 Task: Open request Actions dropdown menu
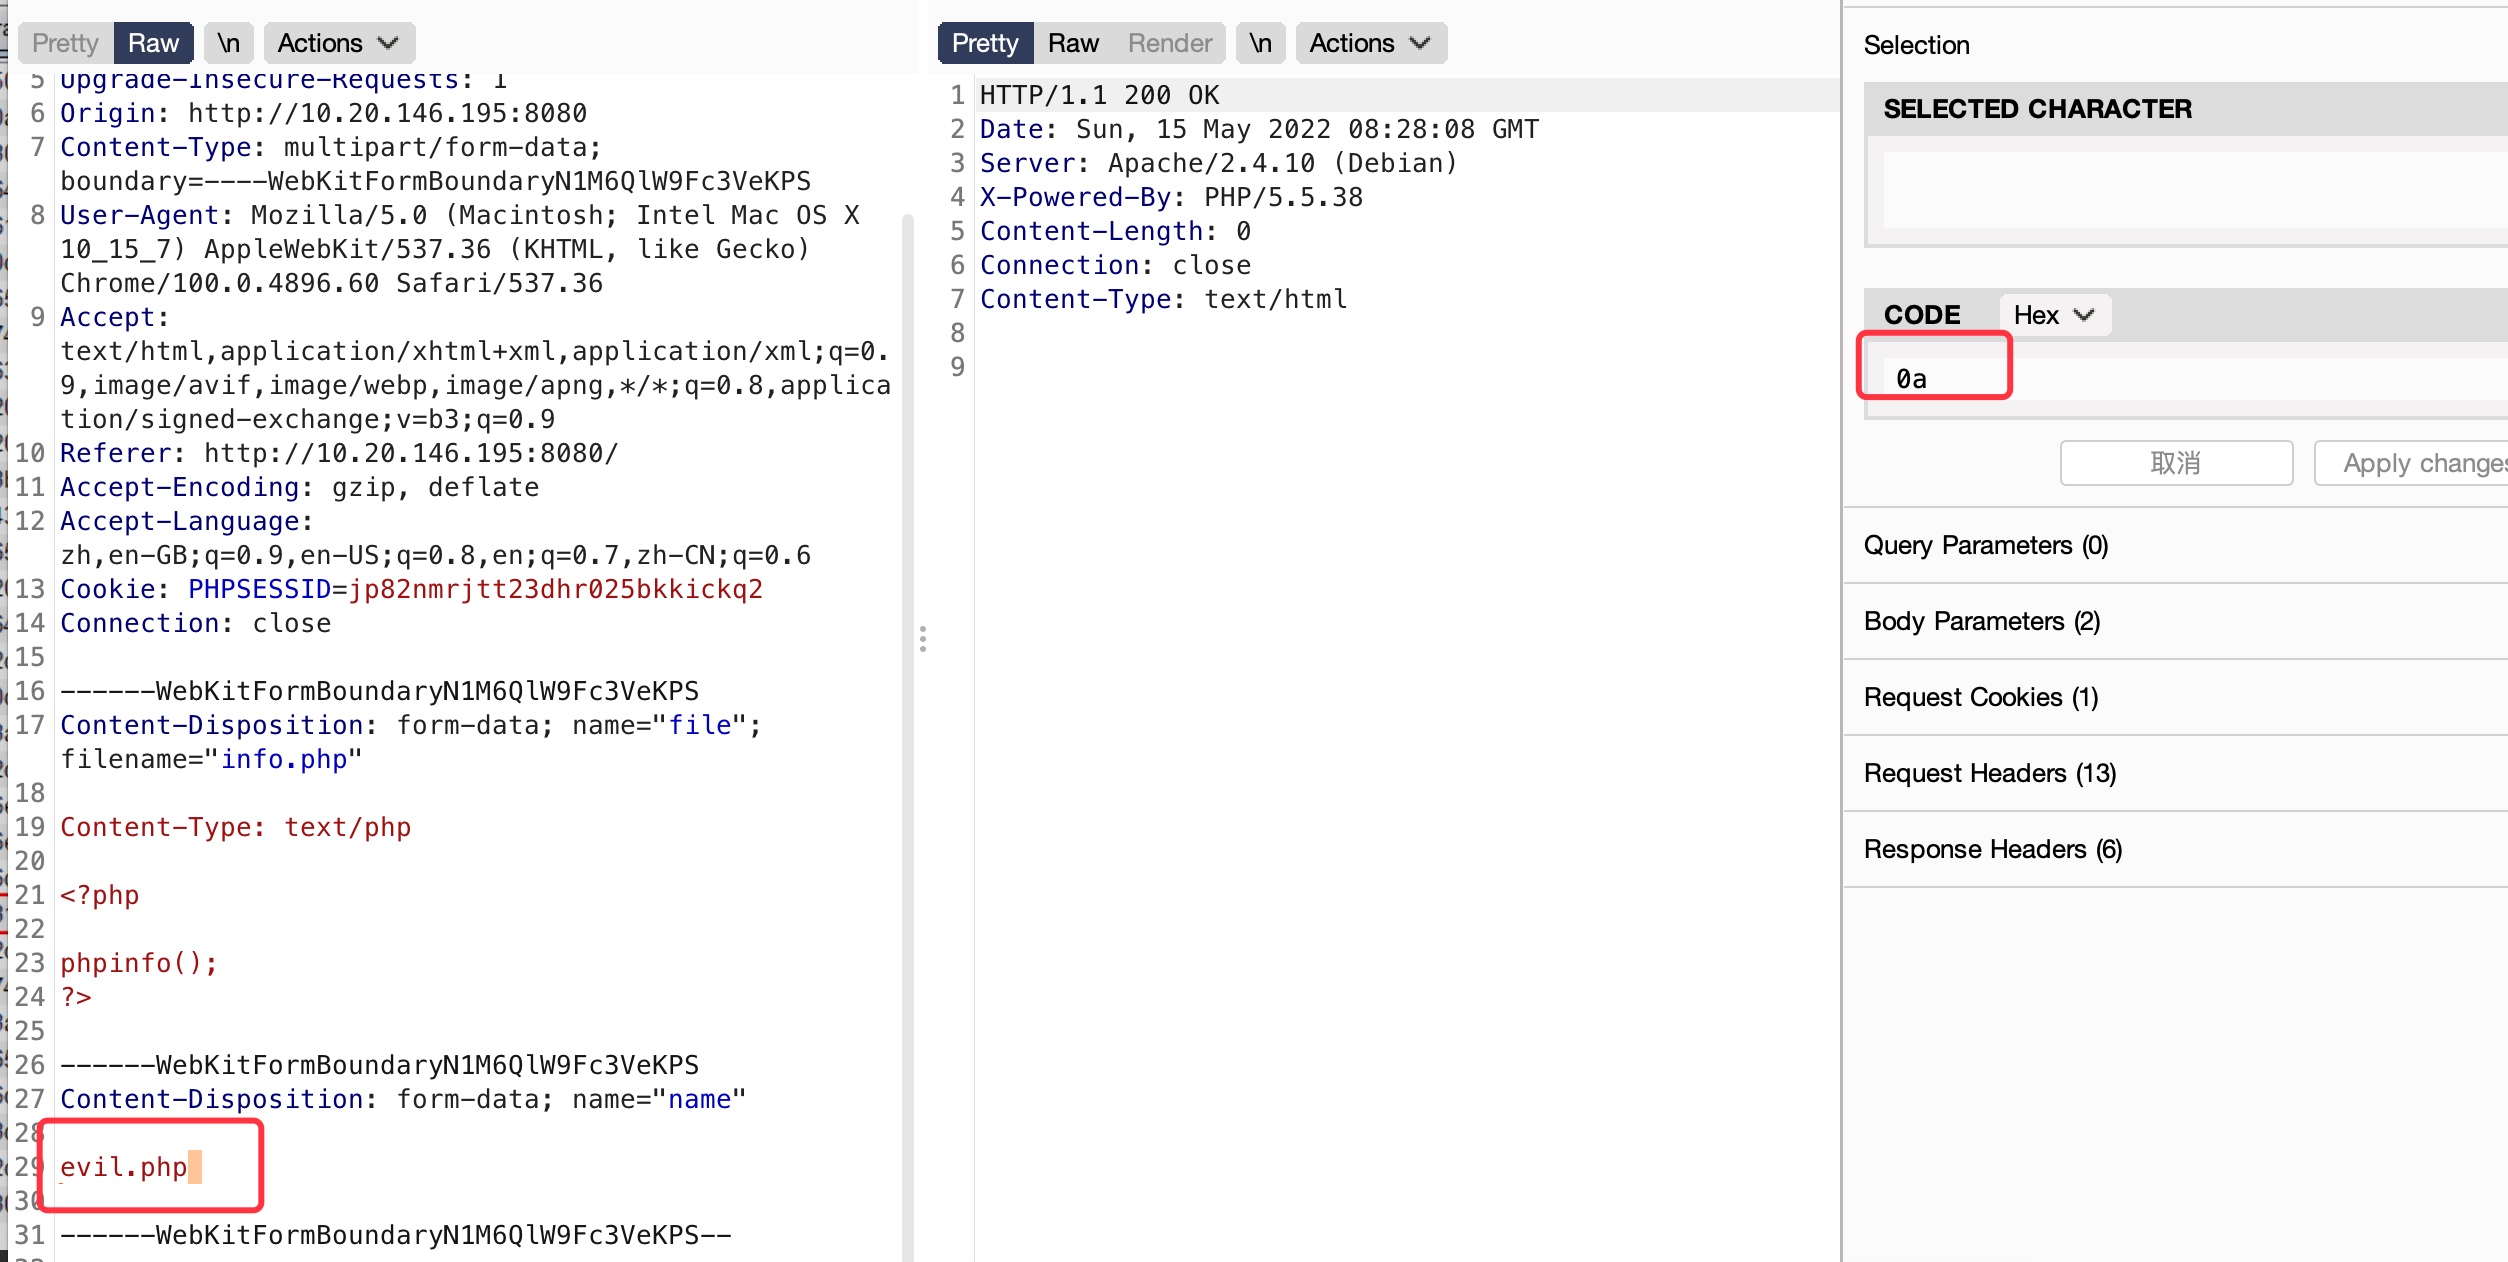338,43
